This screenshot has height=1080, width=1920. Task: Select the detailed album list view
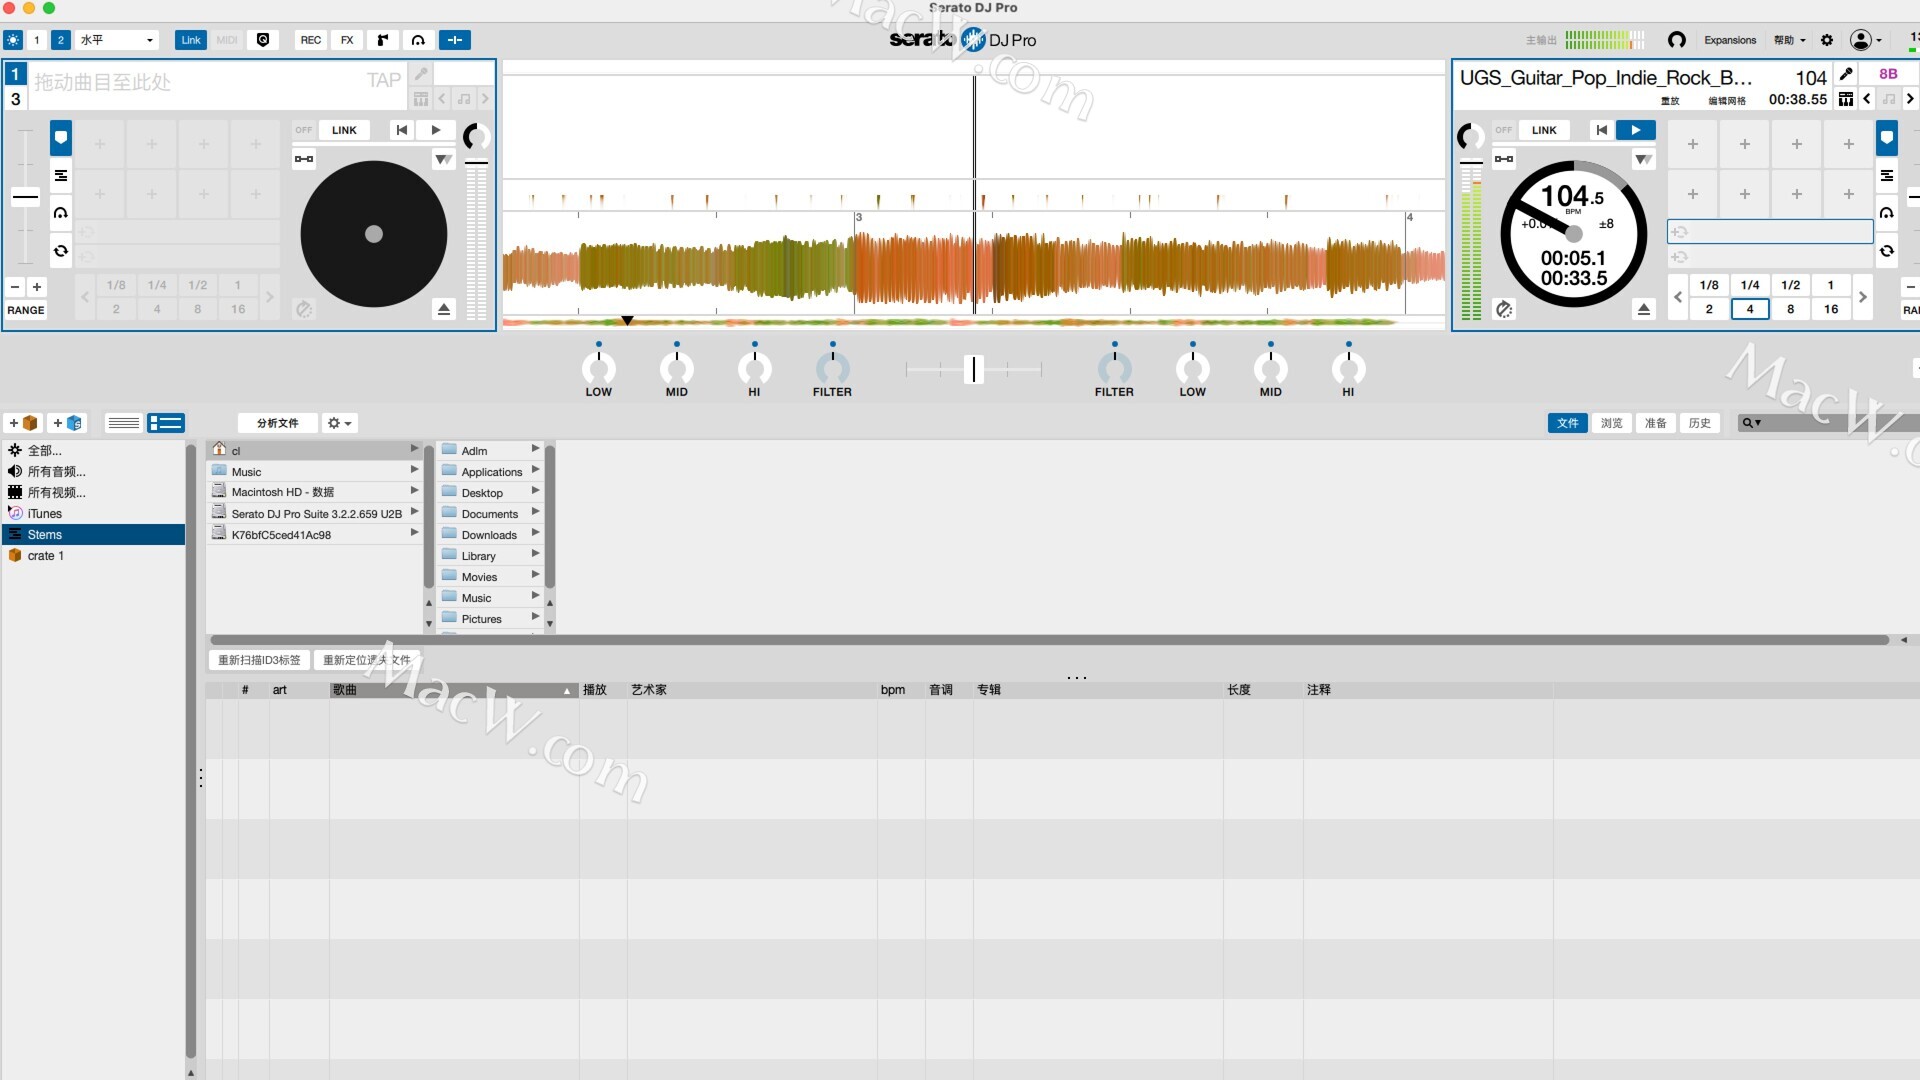coord(166,423)
